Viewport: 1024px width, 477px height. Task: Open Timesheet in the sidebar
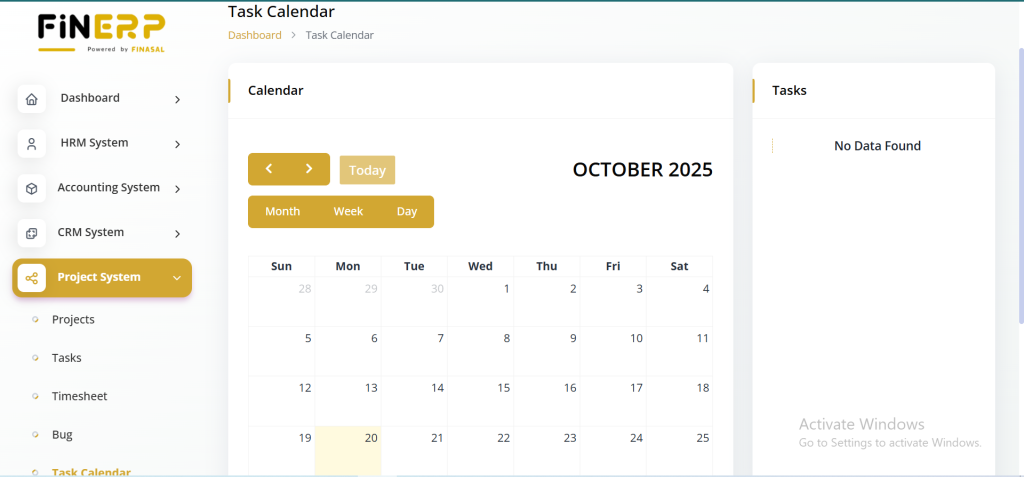pyautogui.click(x=79, y=396)
